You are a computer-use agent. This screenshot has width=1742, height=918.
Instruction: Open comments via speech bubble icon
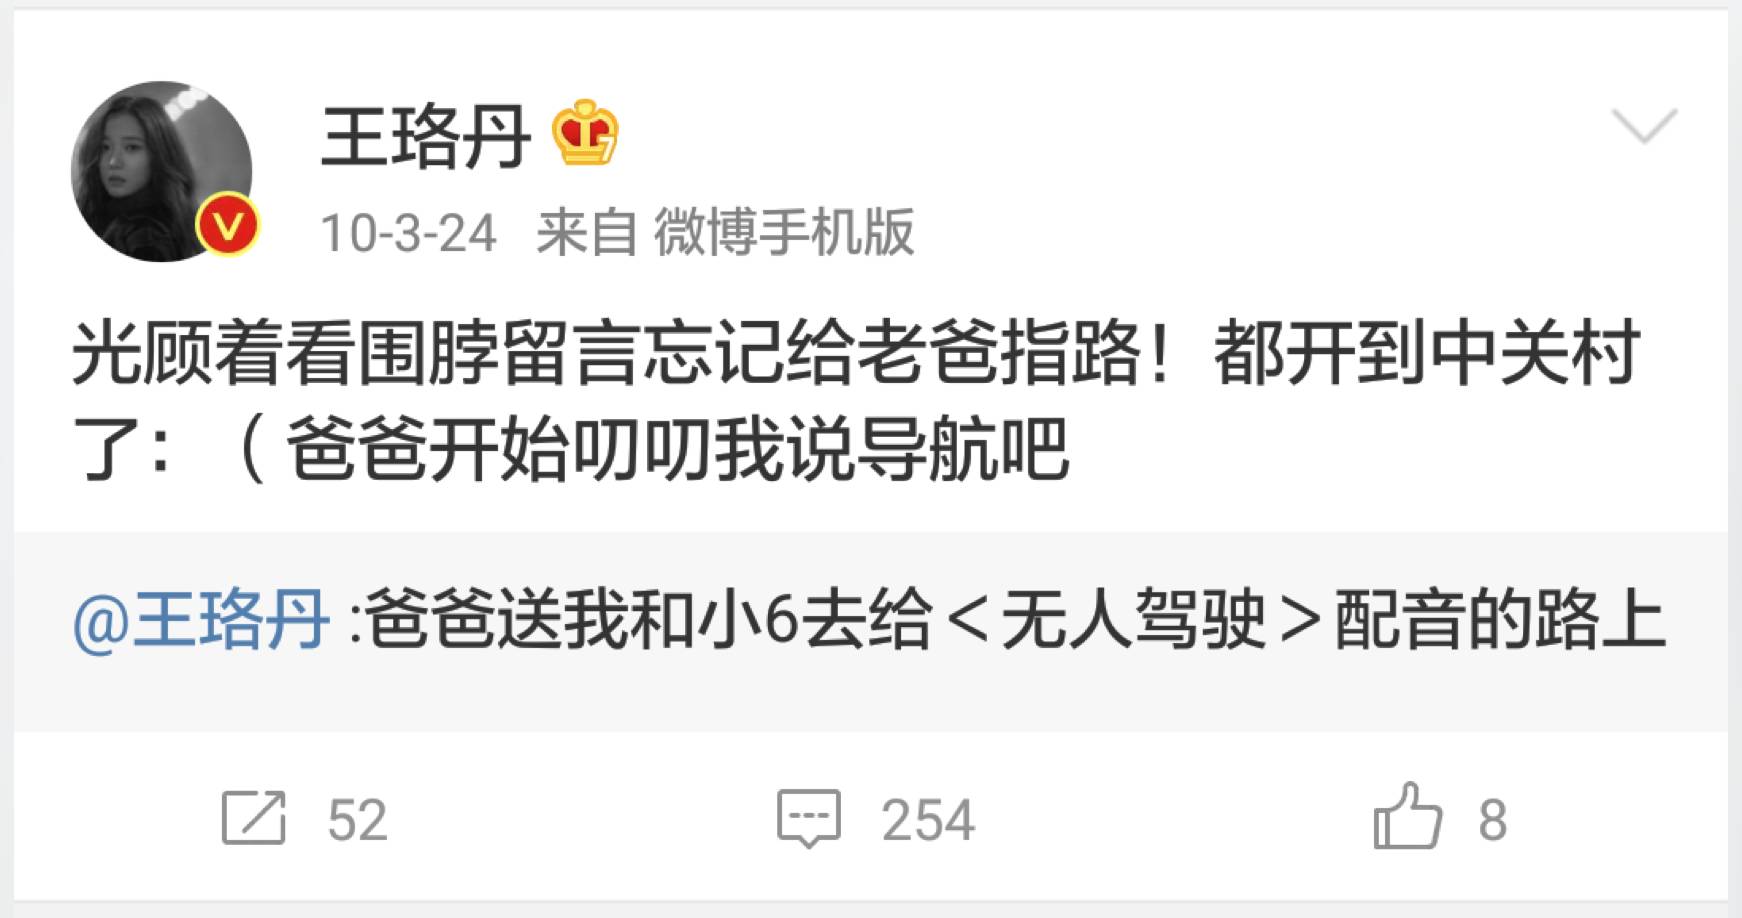[x=809, y=818]
